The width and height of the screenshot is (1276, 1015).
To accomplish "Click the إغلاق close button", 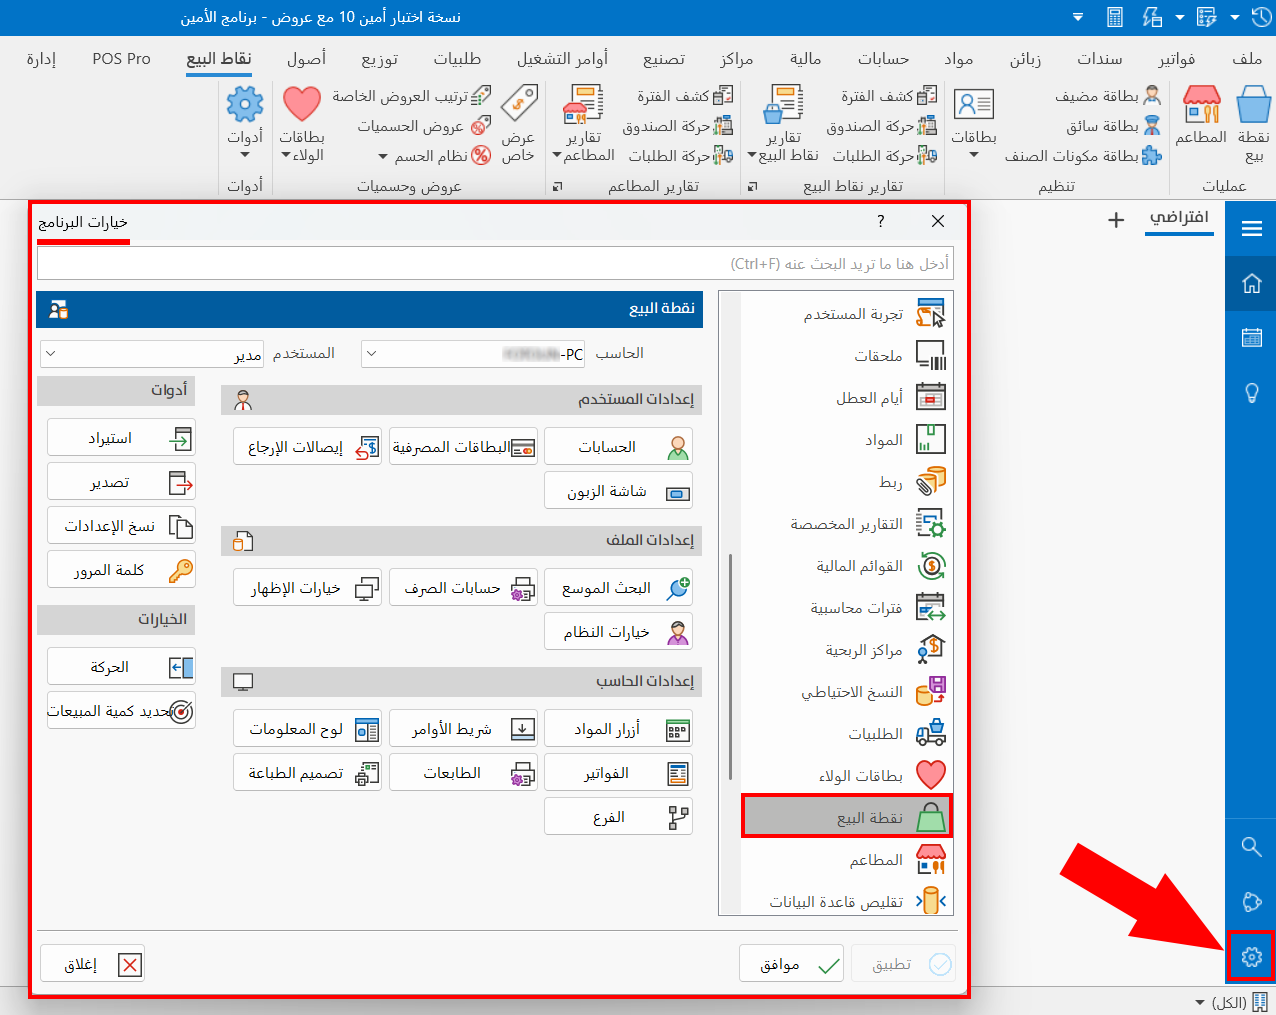I will [x=93, y=964].
